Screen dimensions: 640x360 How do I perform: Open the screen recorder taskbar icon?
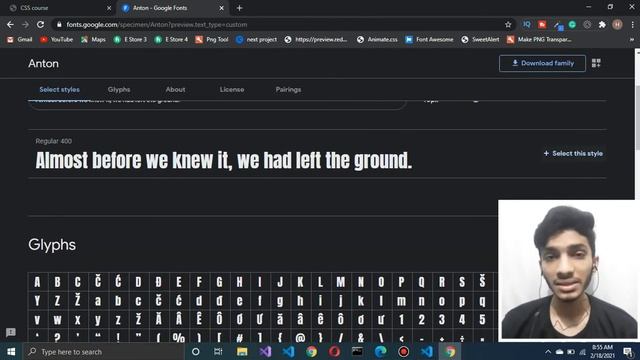pyautogui.click(x=403, y=351)
